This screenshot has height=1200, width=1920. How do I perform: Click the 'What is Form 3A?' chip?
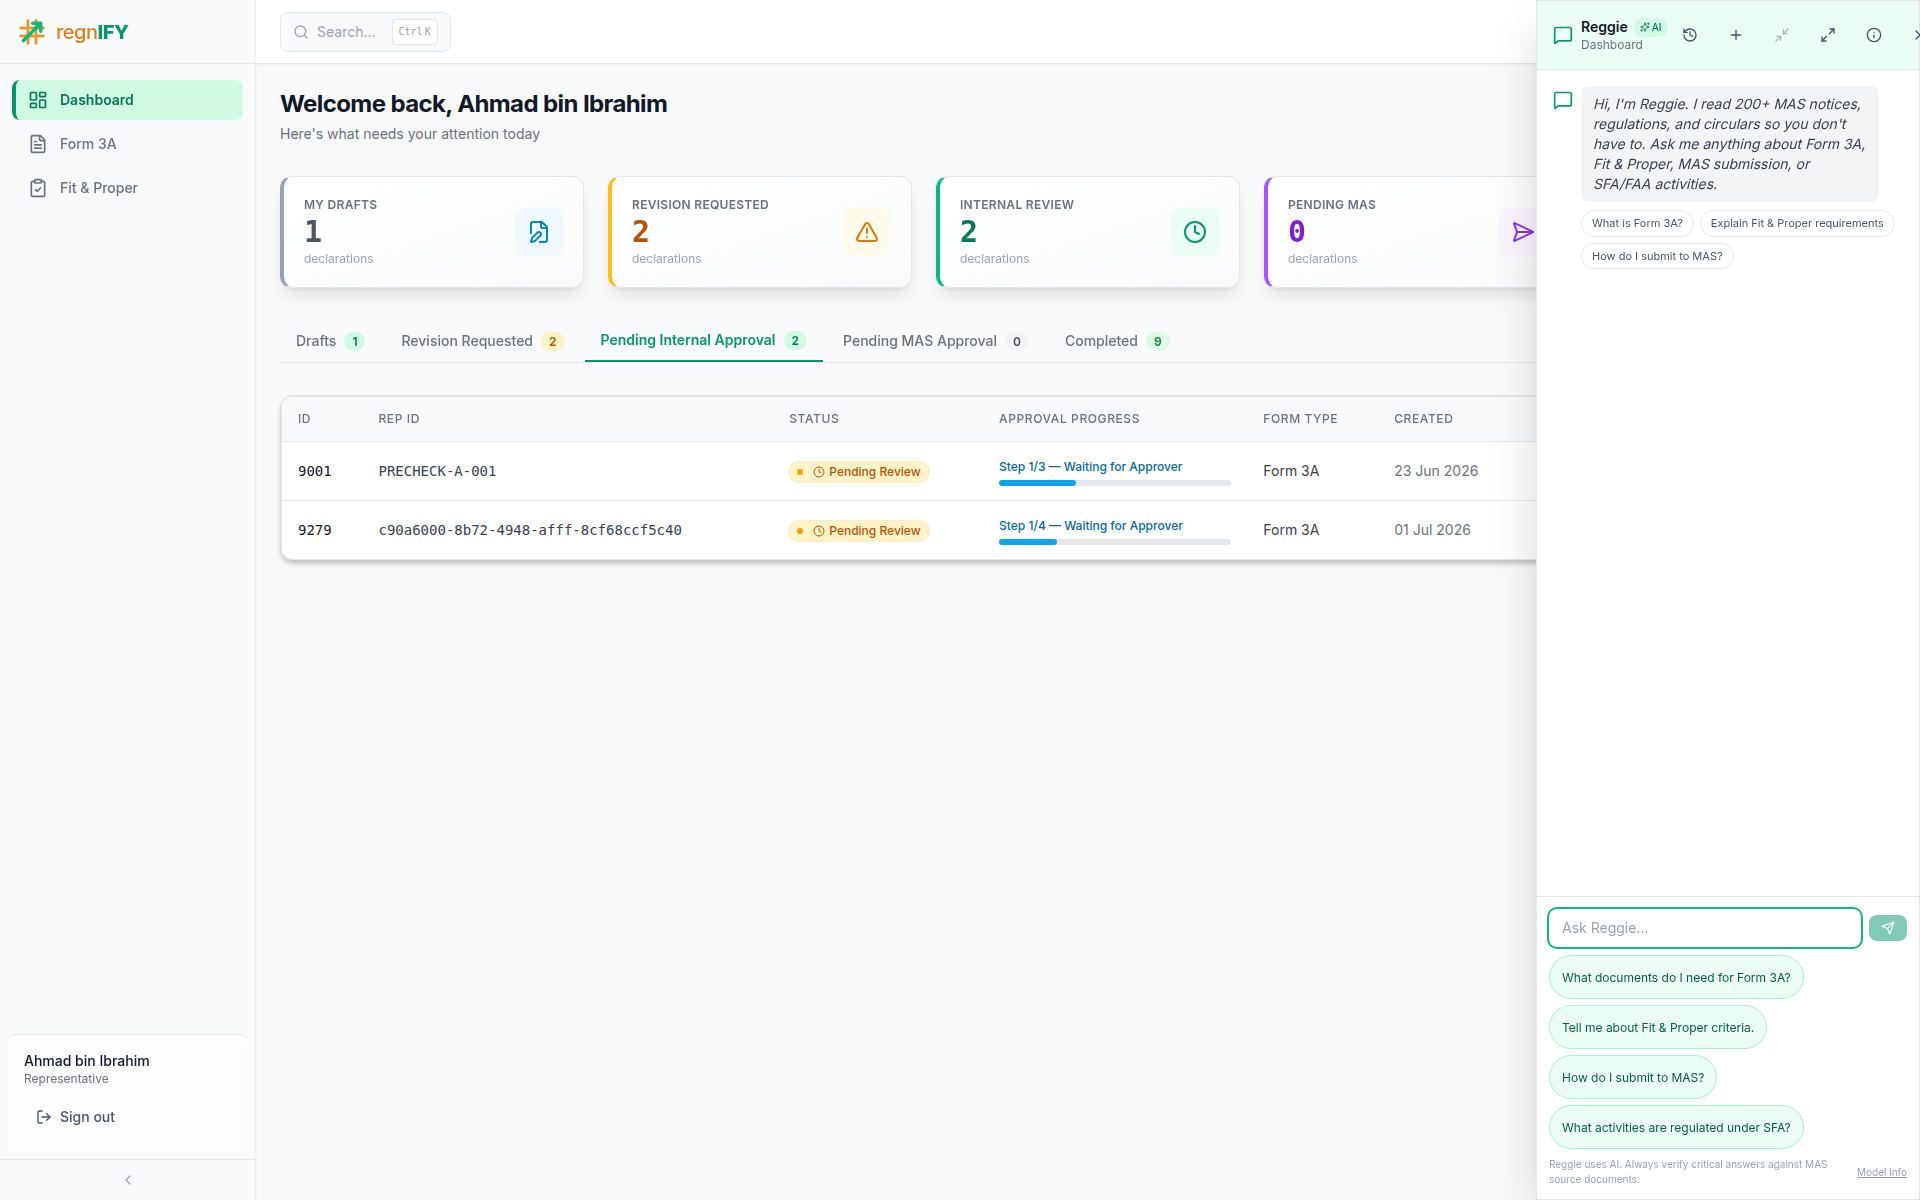(1637, 224)
